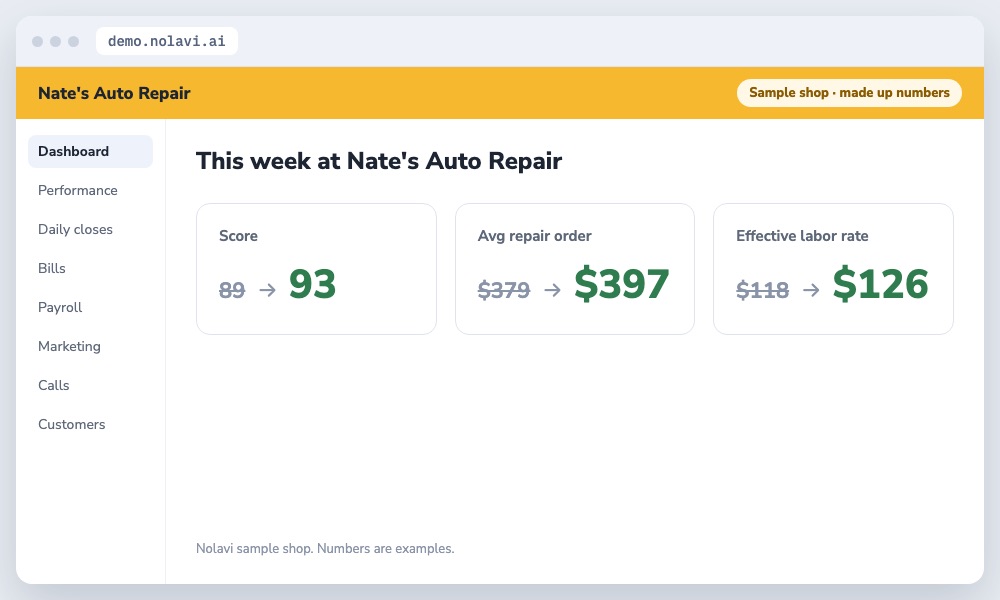The width and height of the screenshot is (1000, 600).
Task: Open the Dashboard sidebar item
Action: (90, 151)
